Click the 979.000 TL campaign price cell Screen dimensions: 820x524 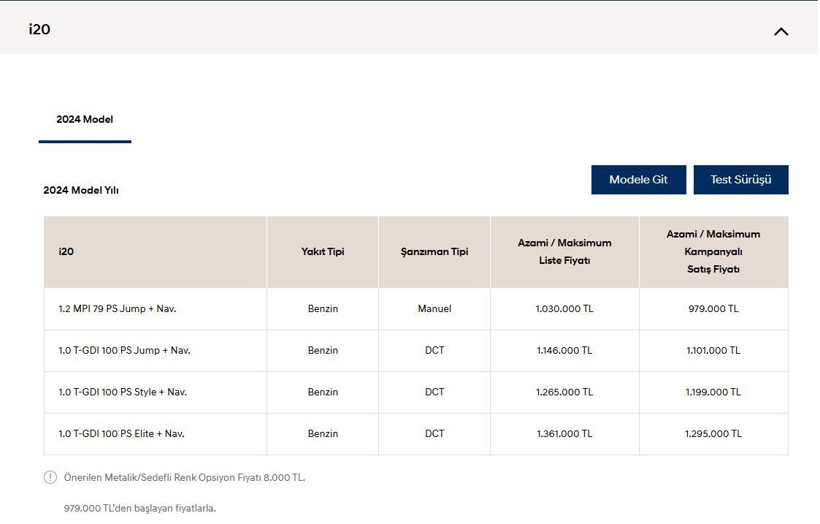713,309
